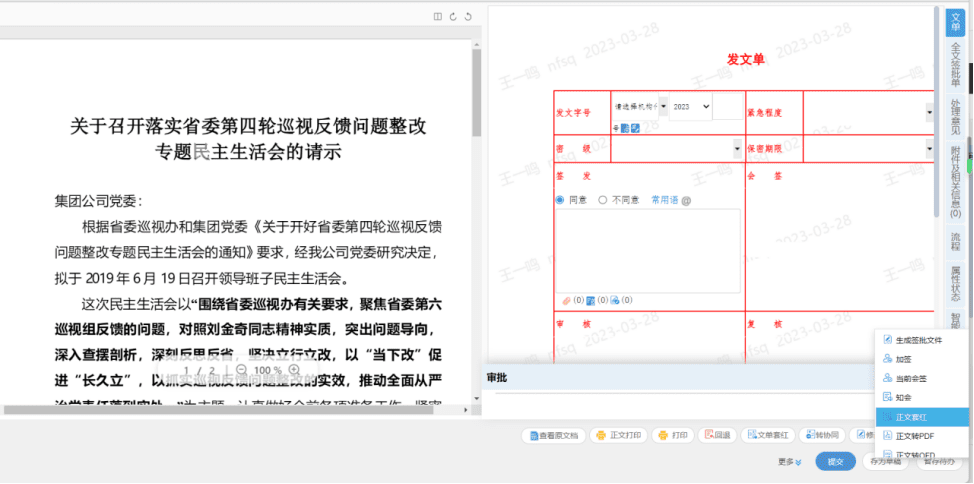Choose 正文转PDF from popup menu

click(922, 436)
